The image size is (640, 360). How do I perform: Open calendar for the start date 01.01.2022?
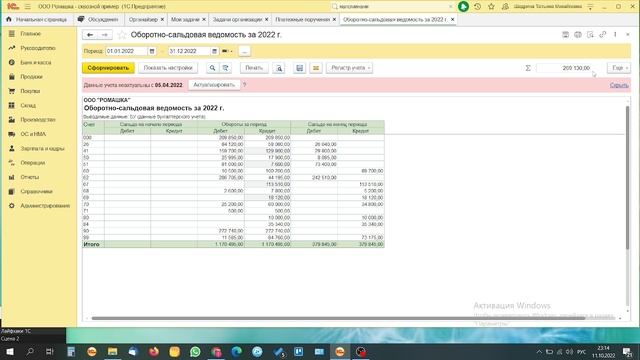click(152, 51)
